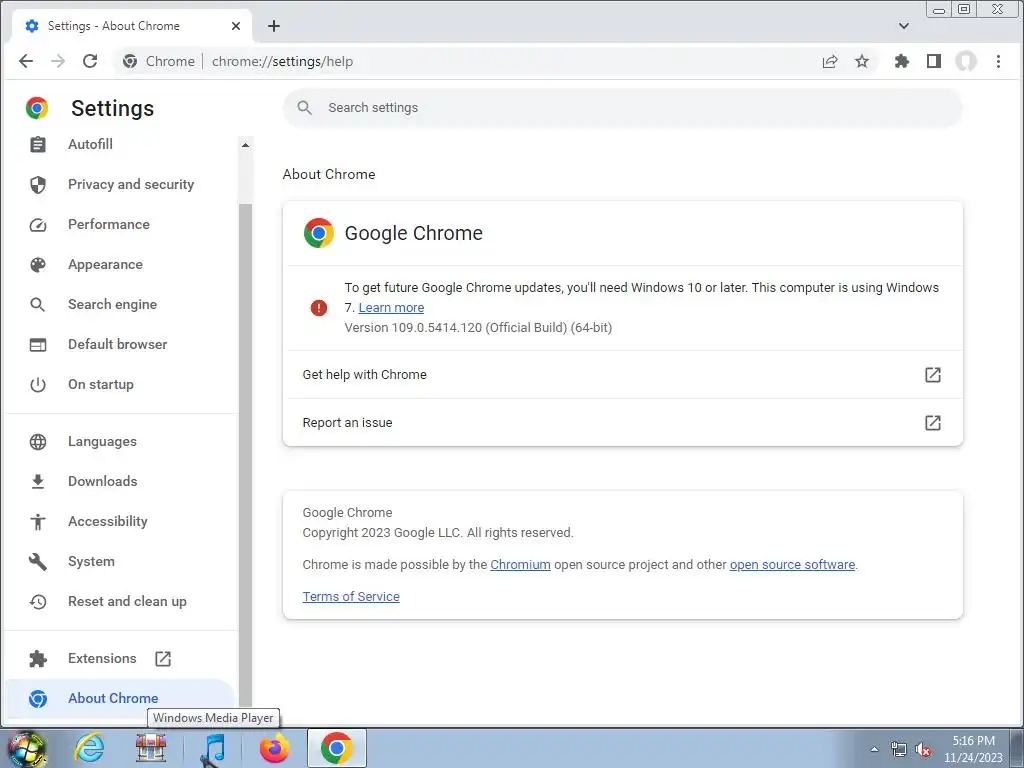Click the Appearance palette icon
1024x768 pixels.
pyautogui.click(x=38, y=264)
